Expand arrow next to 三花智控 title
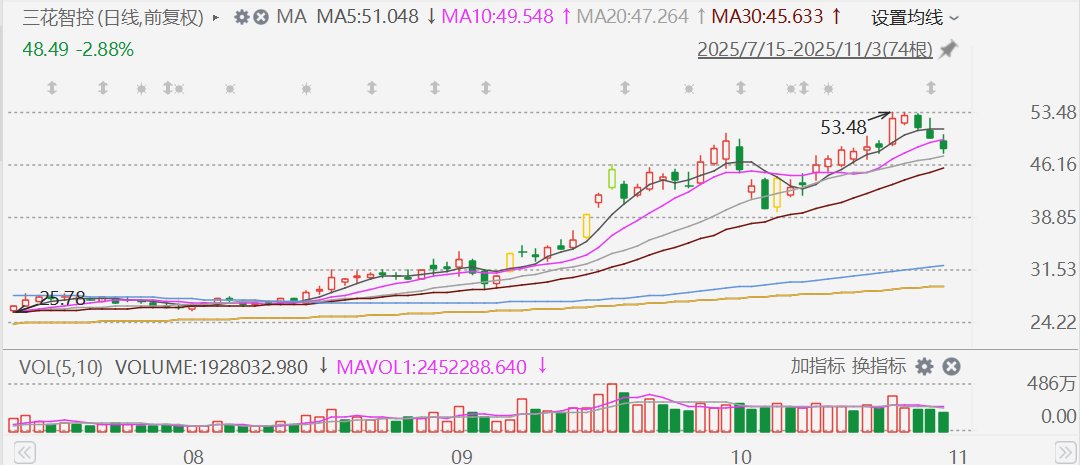This screenshot has width=1080, height=465. [x=216, y=18]
